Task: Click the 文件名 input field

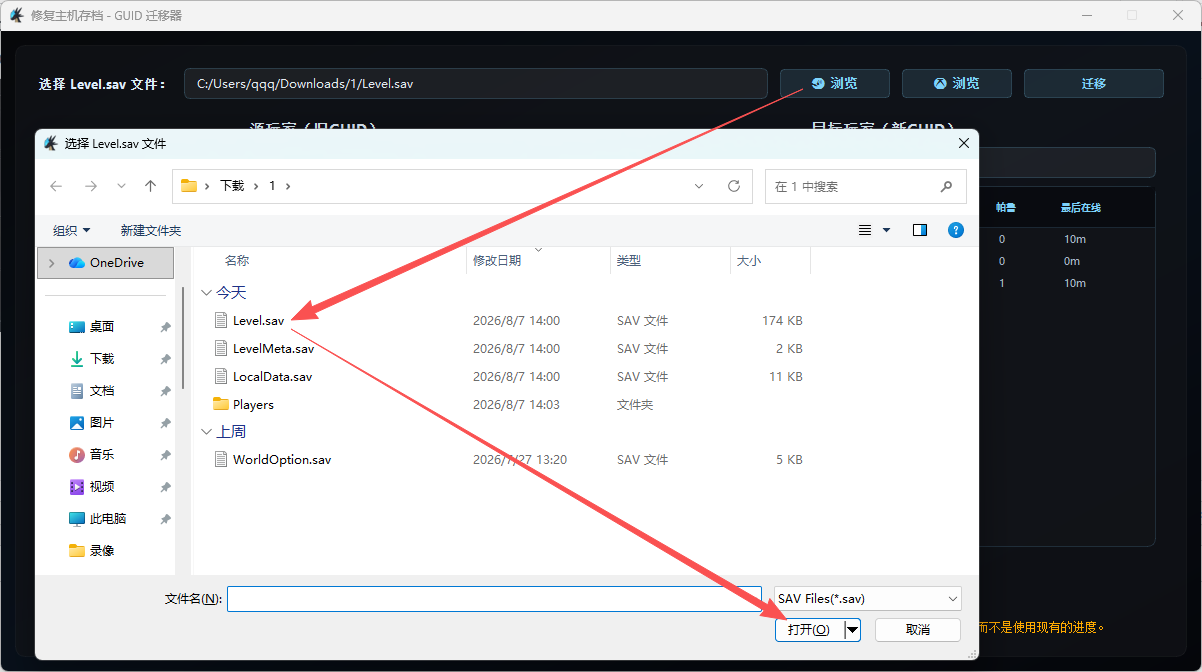Action: [x=494, y=599]
